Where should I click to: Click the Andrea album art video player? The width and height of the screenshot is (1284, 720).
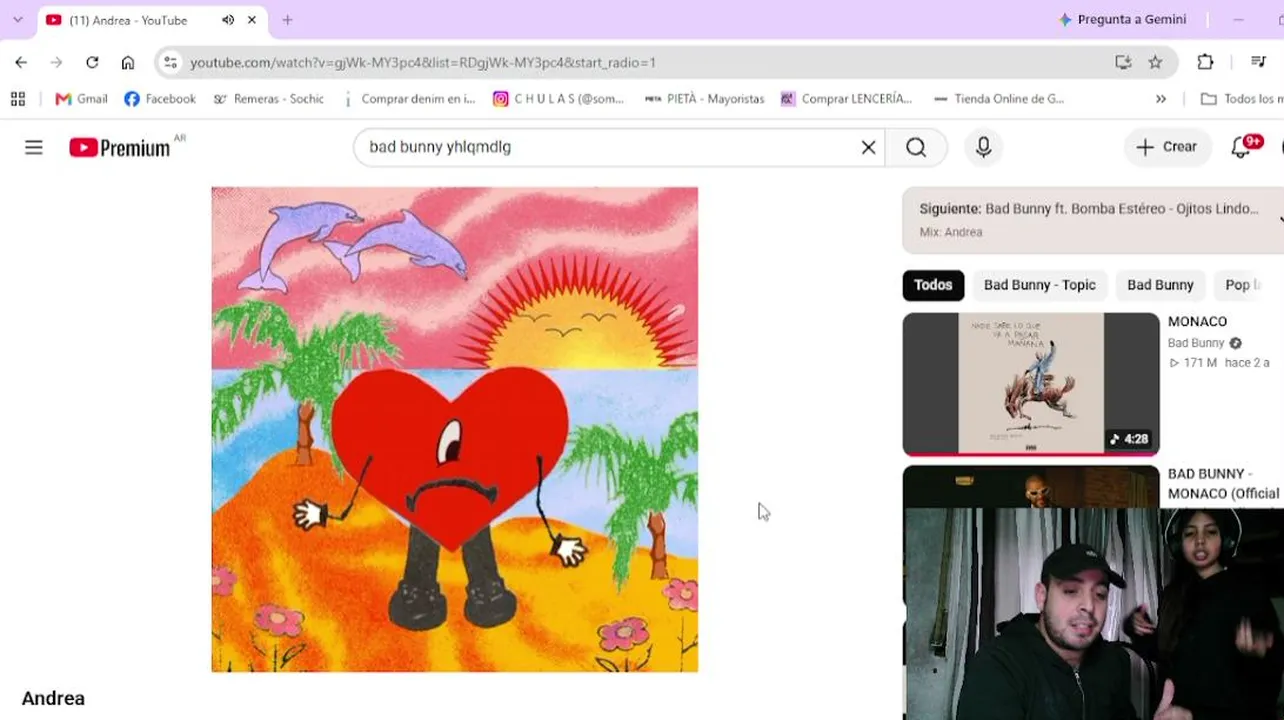pyautogui.click(x=455, y=430)
